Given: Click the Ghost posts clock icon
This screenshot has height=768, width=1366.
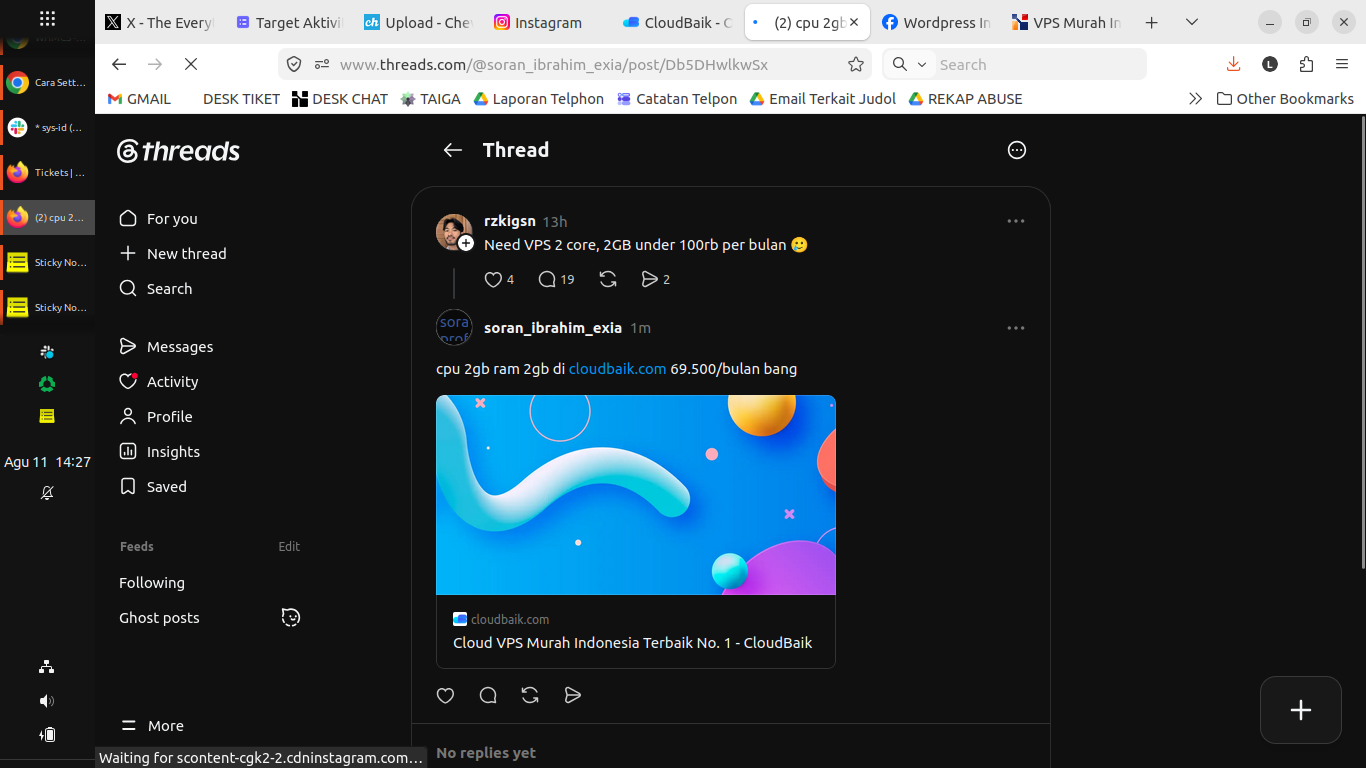Looking at the screenshot, I should (291, 617).
